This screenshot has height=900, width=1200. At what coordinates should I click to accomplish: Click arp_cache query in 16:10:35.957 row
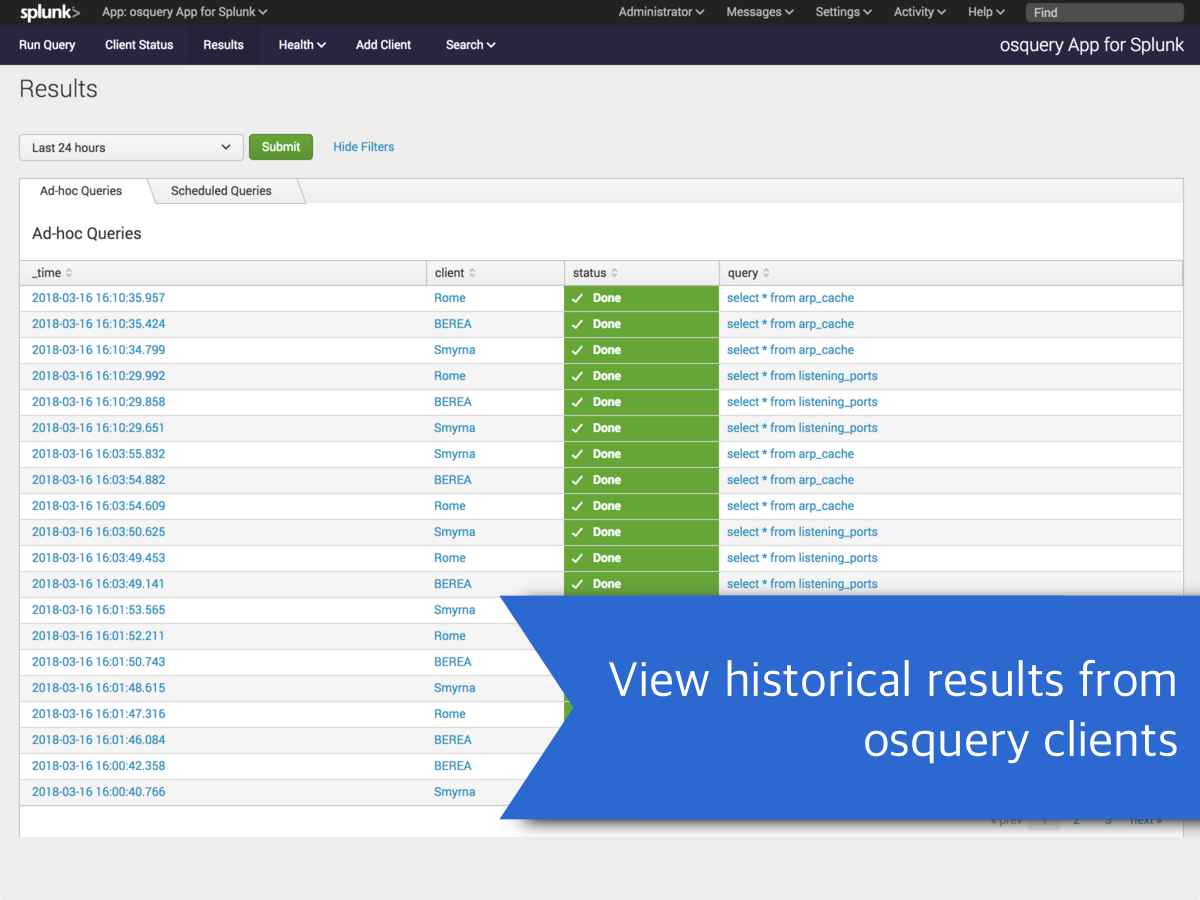tap(791, 298)
